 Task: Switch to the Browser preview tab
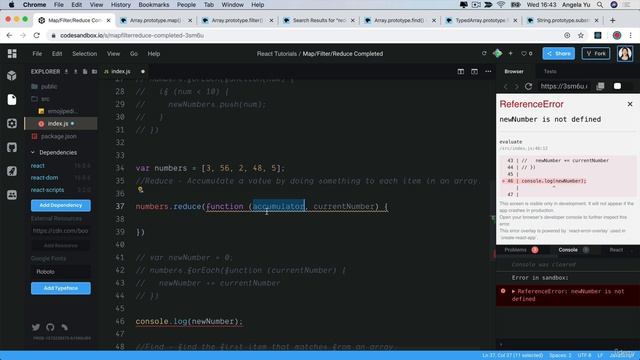click(514, 71)
